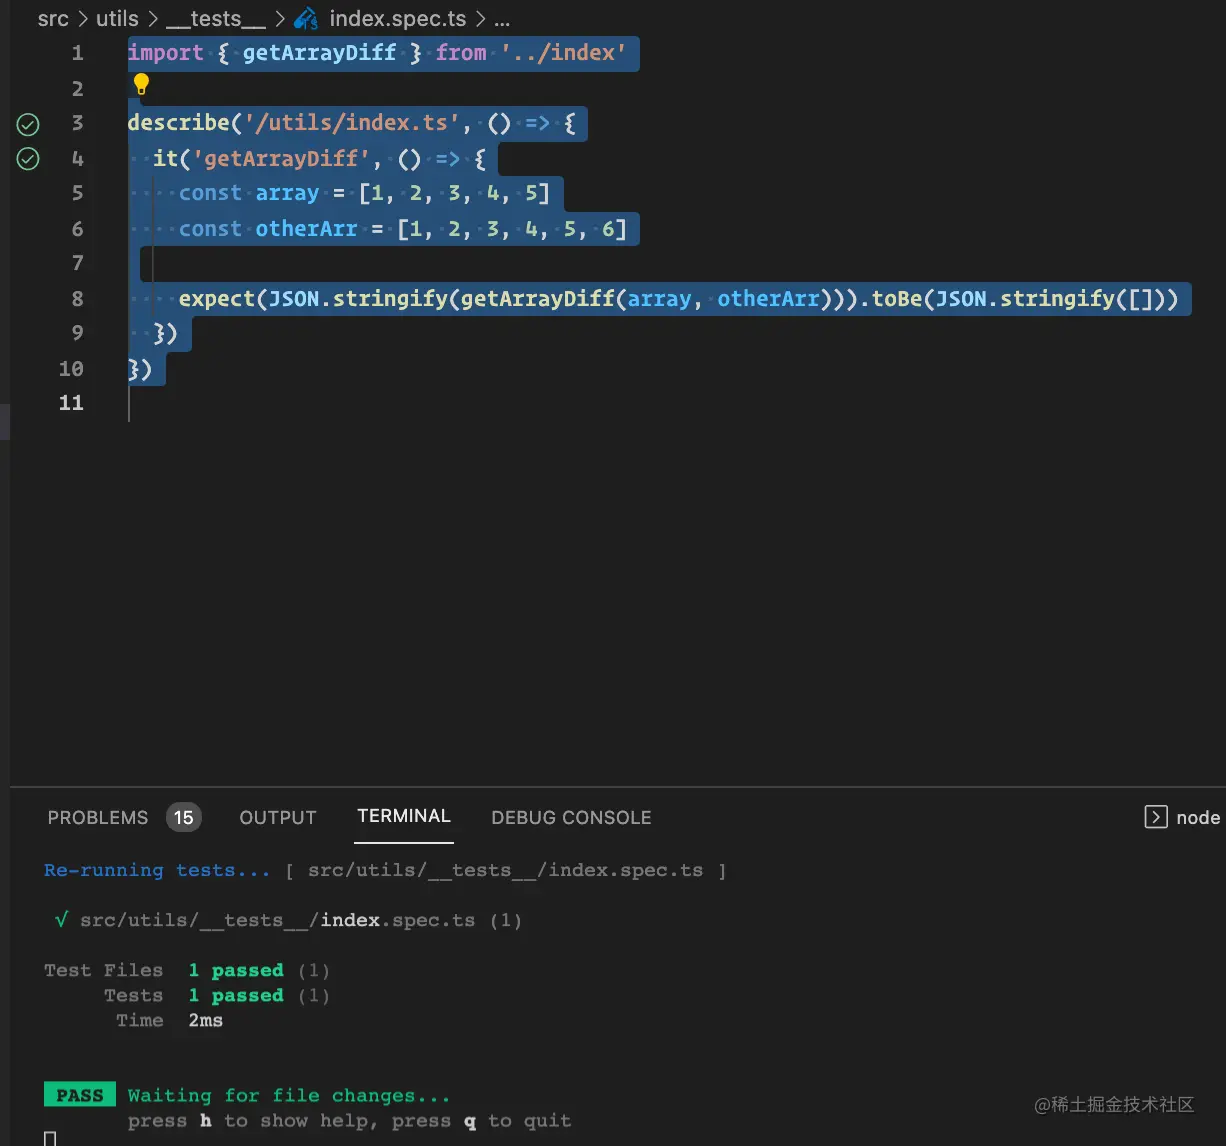Open the DEBUG CONSOLE tab
Screen dimensions: 1226x1146
tap(571, 818)
